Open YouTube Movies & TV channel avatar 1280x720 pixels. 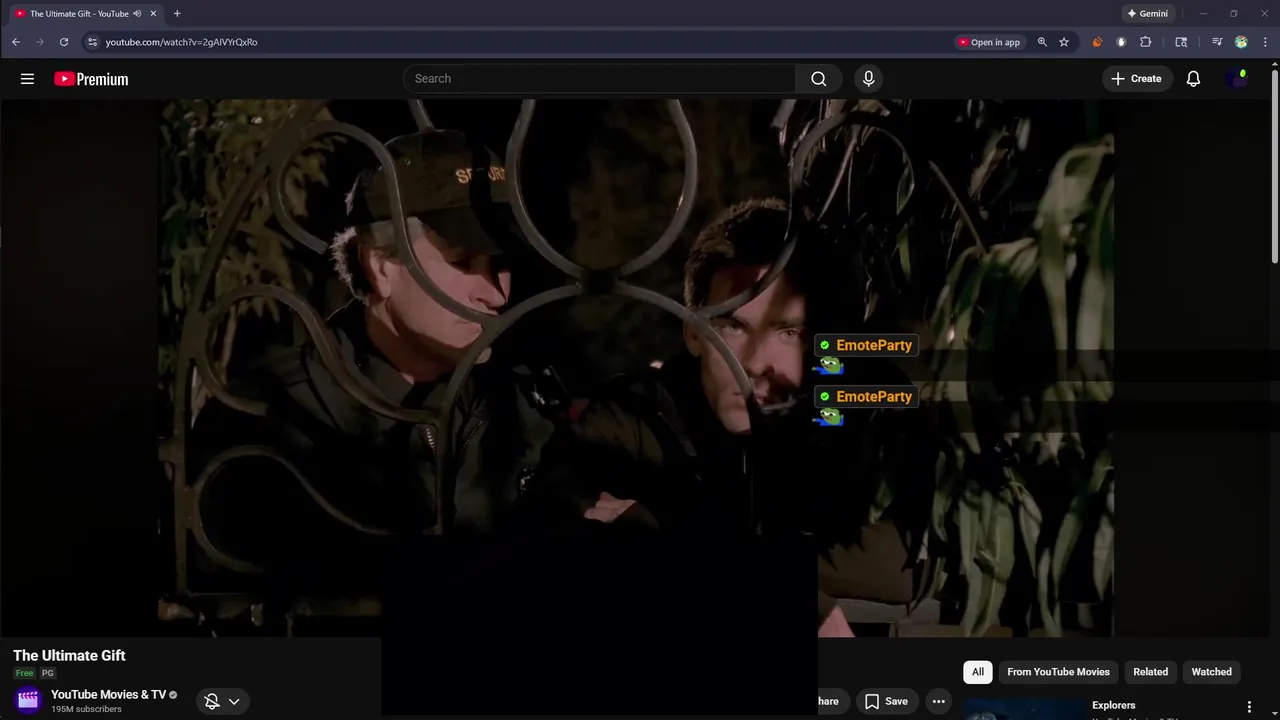(x=28, y=700)
